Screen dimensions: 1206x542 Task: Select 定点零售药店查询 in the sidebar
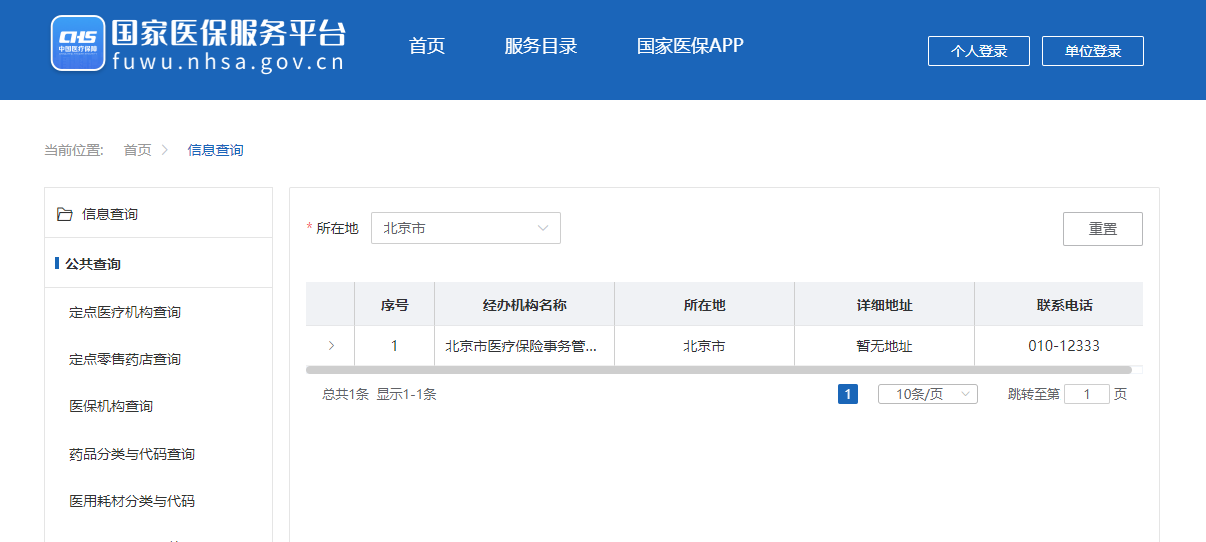pyautogui.click(x=125, y=359)
